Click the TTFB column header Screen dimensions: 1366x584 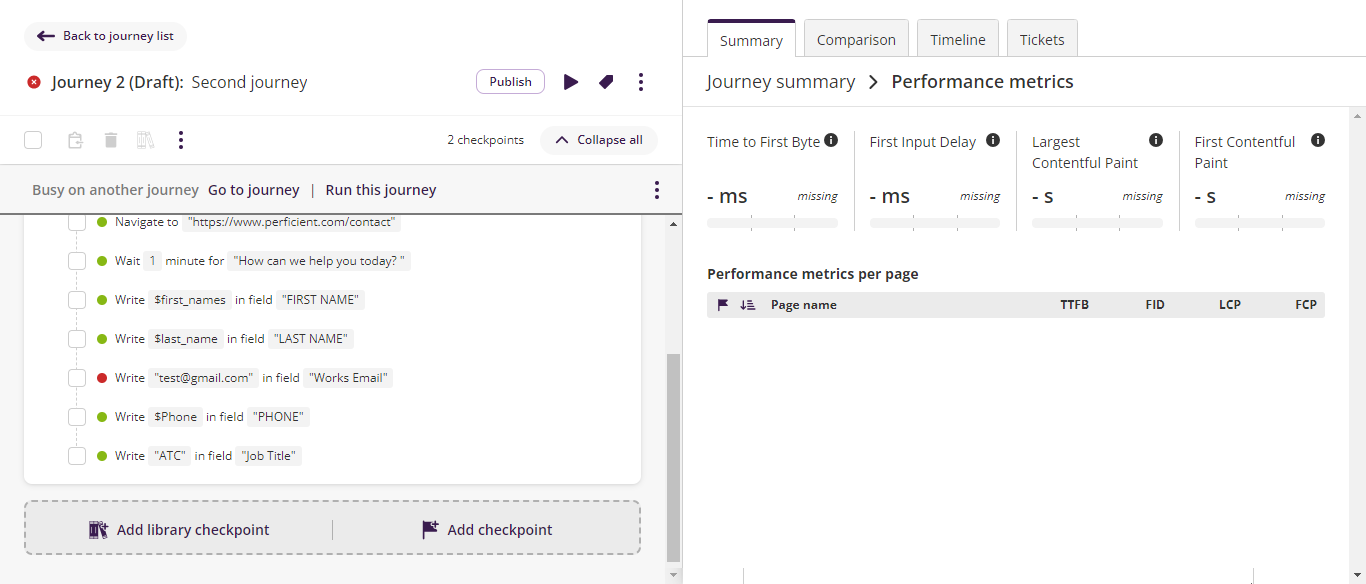[1075, 305]
